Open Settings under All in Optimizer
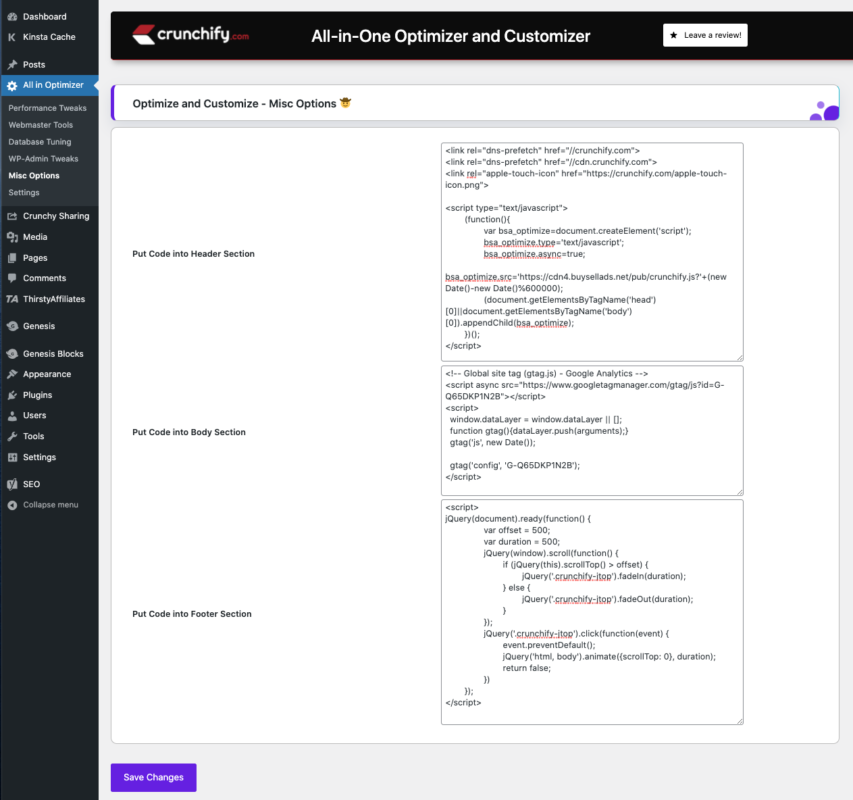853x800 pixels. coord(24,193)
